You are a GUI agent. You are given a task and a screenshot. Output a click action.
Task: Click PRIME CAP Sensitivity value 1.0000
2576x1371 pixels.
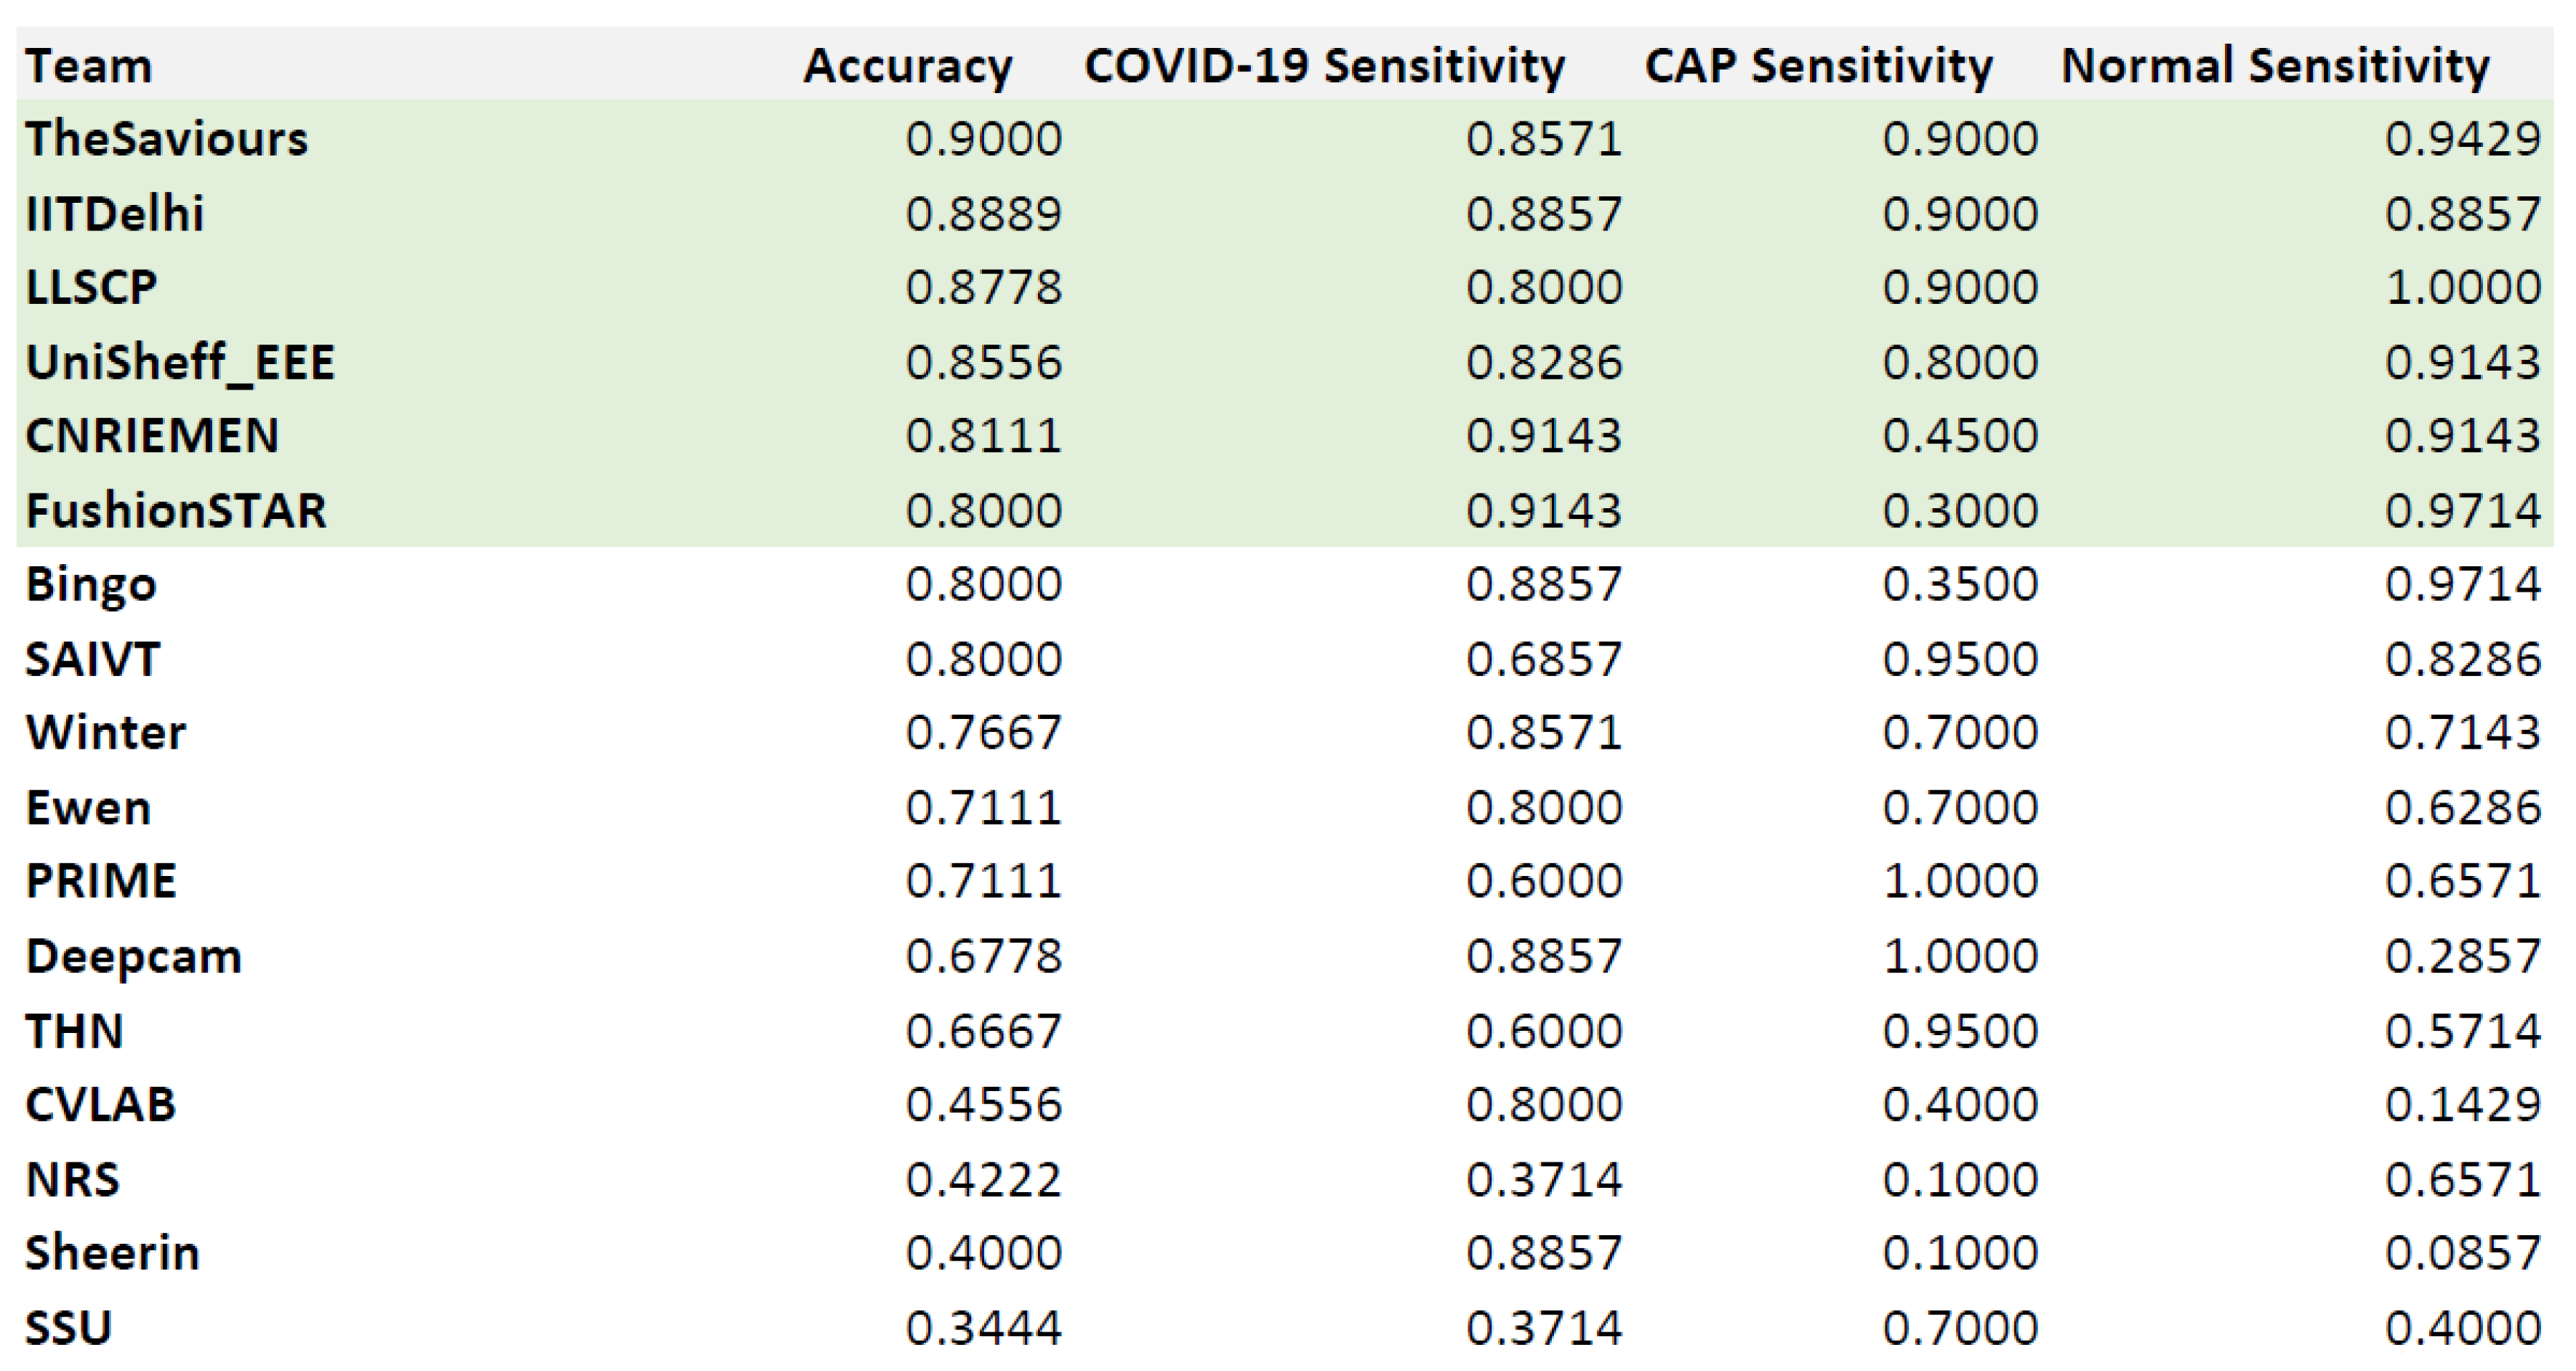pos(1960,882)
